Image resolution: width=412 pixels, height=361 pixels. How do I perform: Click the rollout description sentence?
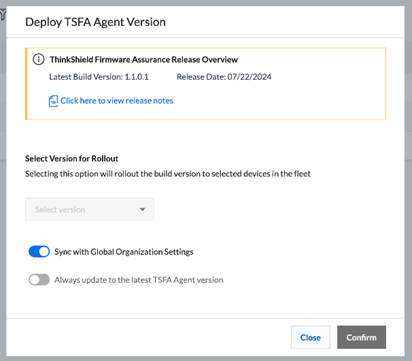[168, 174]
